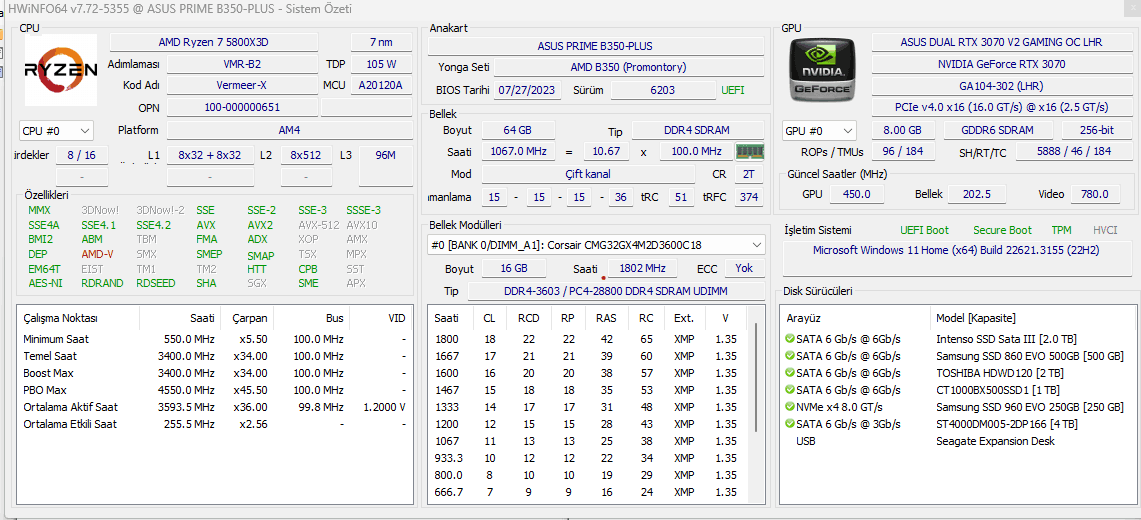Click the GA104-302 (LHR) chip field
Screen dimensions: 1141x520
(x=1001, y=86)
